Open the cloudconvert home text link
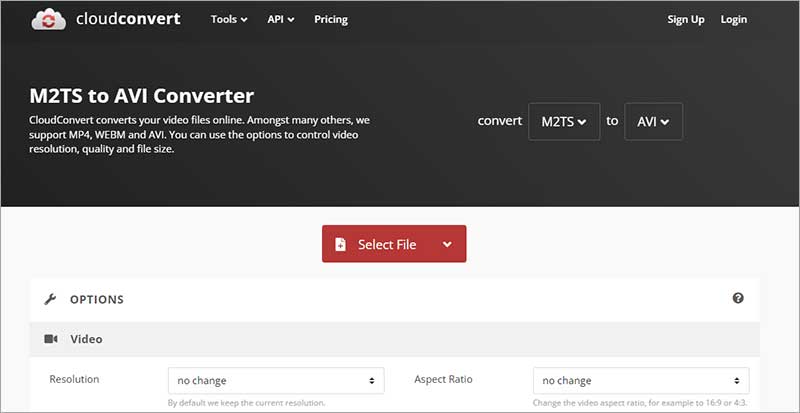Viewport: 800px width, 413px height. pyautogui.click(x=128, y=19)
